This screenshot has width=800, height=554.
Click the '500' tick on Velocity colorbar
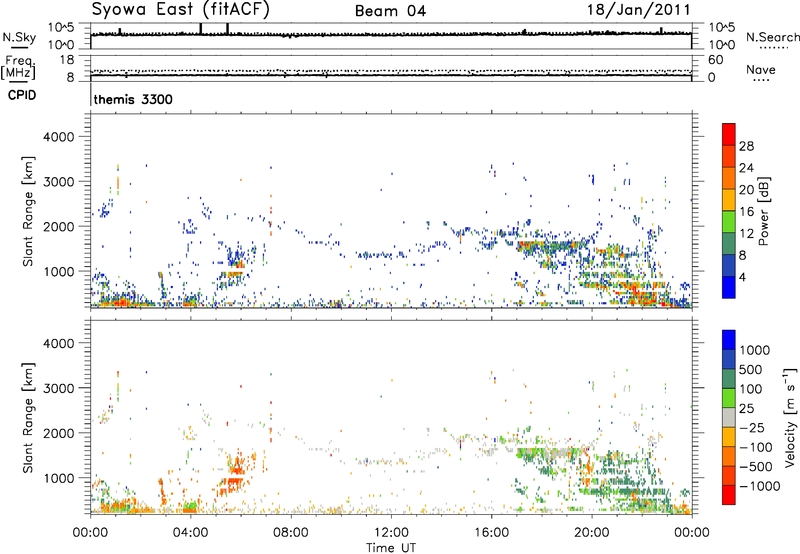coord(751,369)
